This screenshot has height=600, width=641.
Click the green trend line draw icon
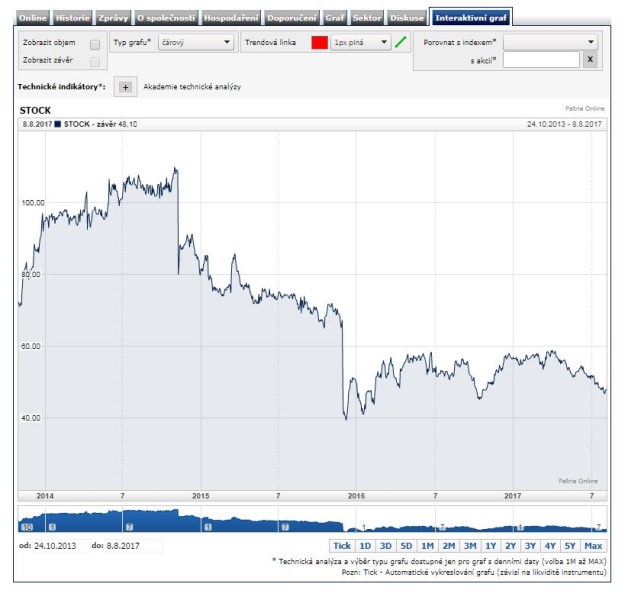point(401,43)
